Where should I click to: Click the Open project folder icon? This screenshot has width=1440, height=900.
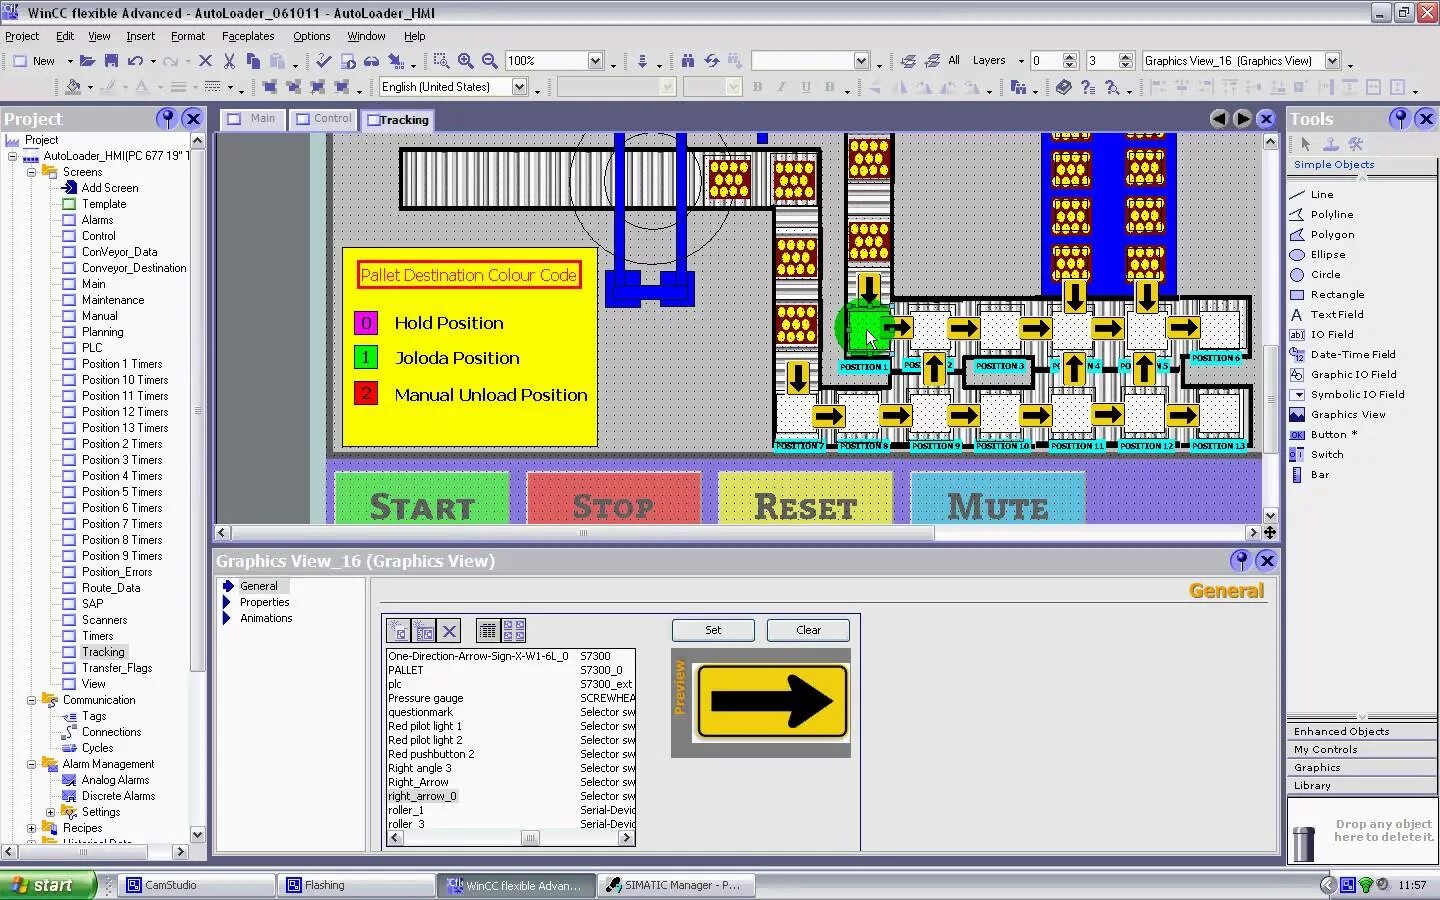87,61
